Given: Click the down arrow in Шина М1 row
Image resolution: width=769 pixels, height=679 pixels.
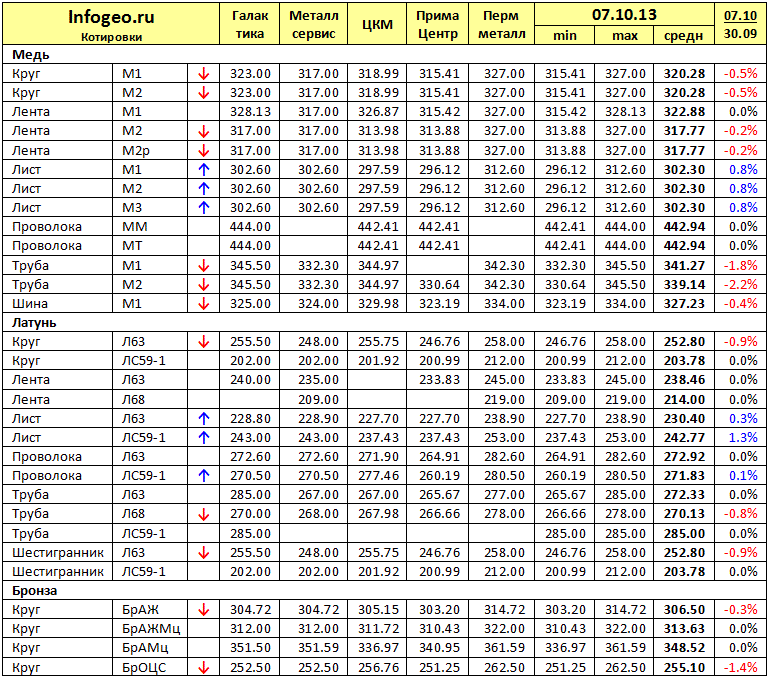Looking at the screenshot, I should click(204, 304).
